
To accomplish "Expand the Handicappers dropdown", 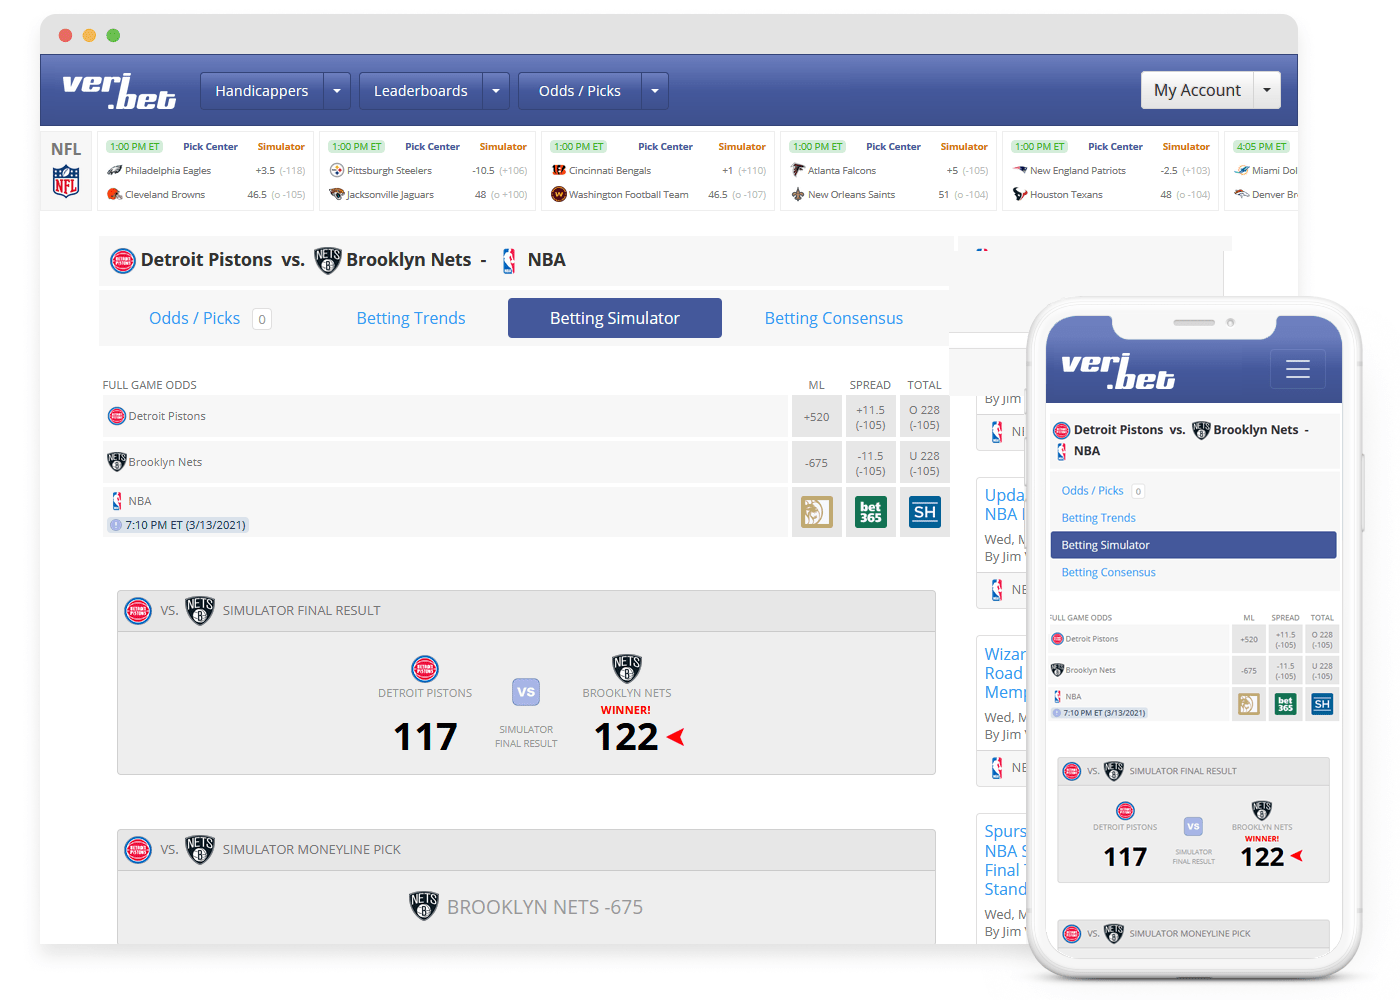I will (337, 90).
